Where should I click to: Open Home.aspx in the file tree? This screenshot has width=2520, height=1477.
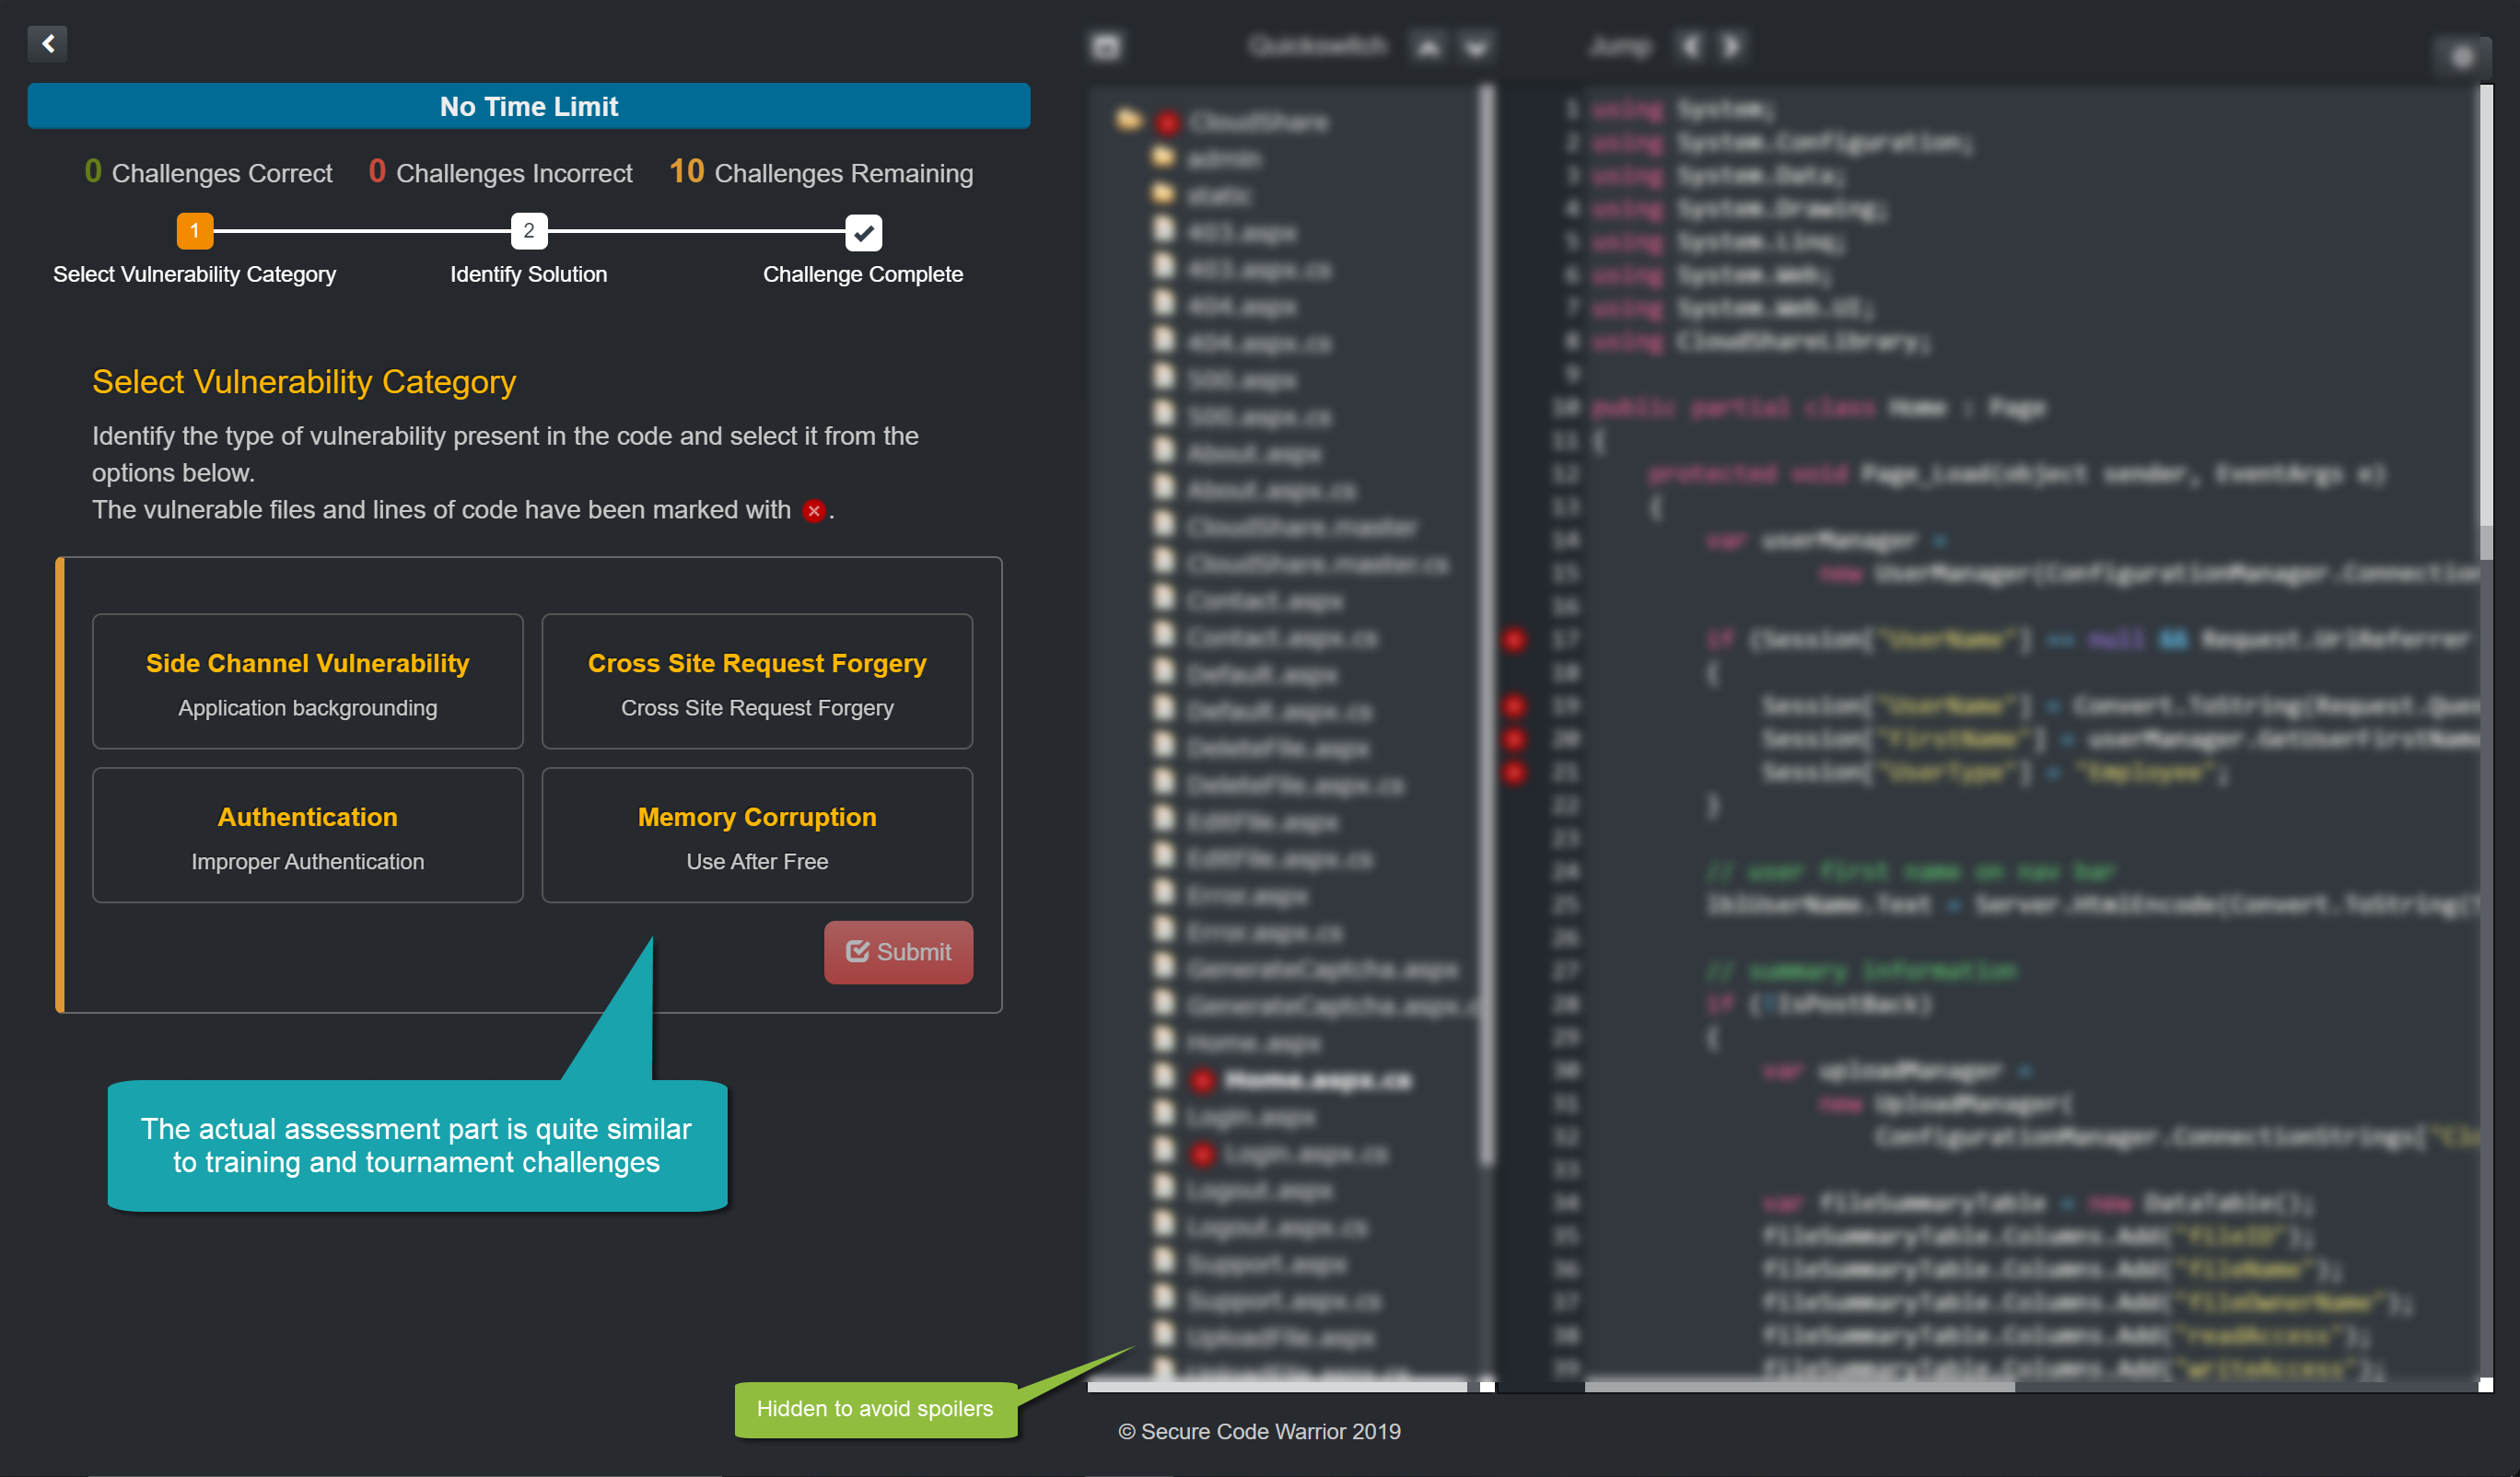[1254, 1043]
